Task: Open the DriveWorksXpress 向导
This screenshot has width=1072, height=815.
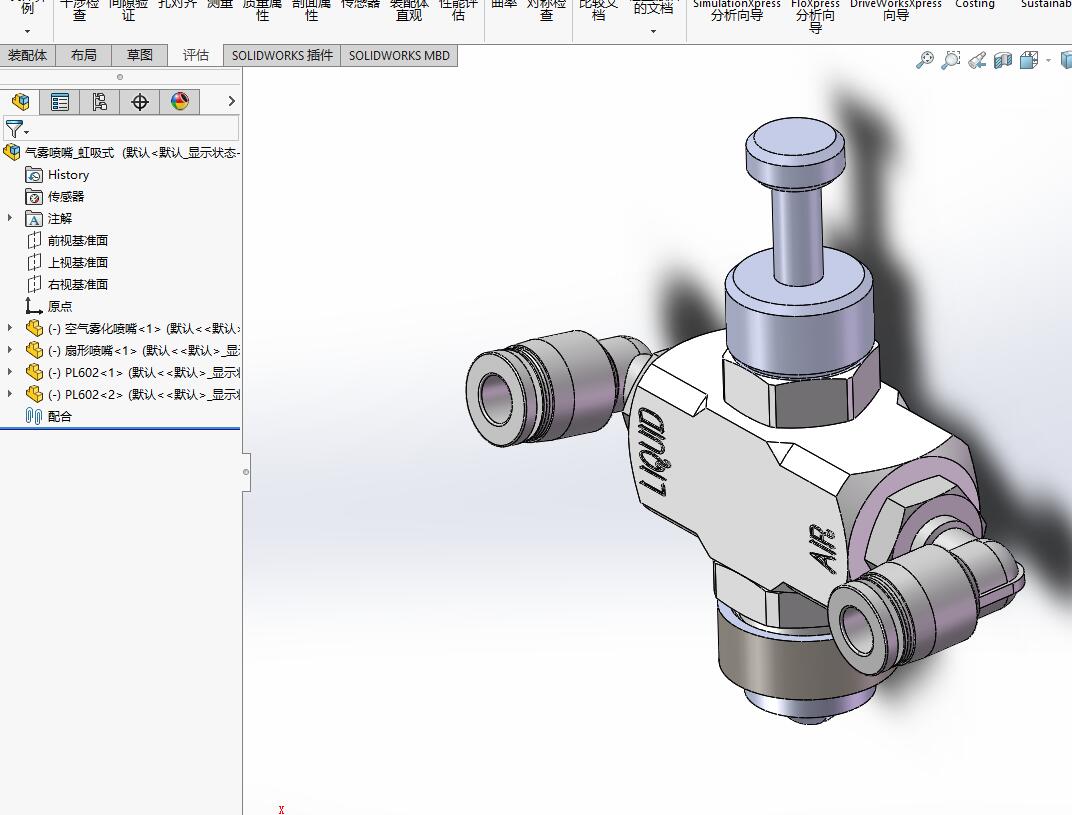Action: coord(896,10)
